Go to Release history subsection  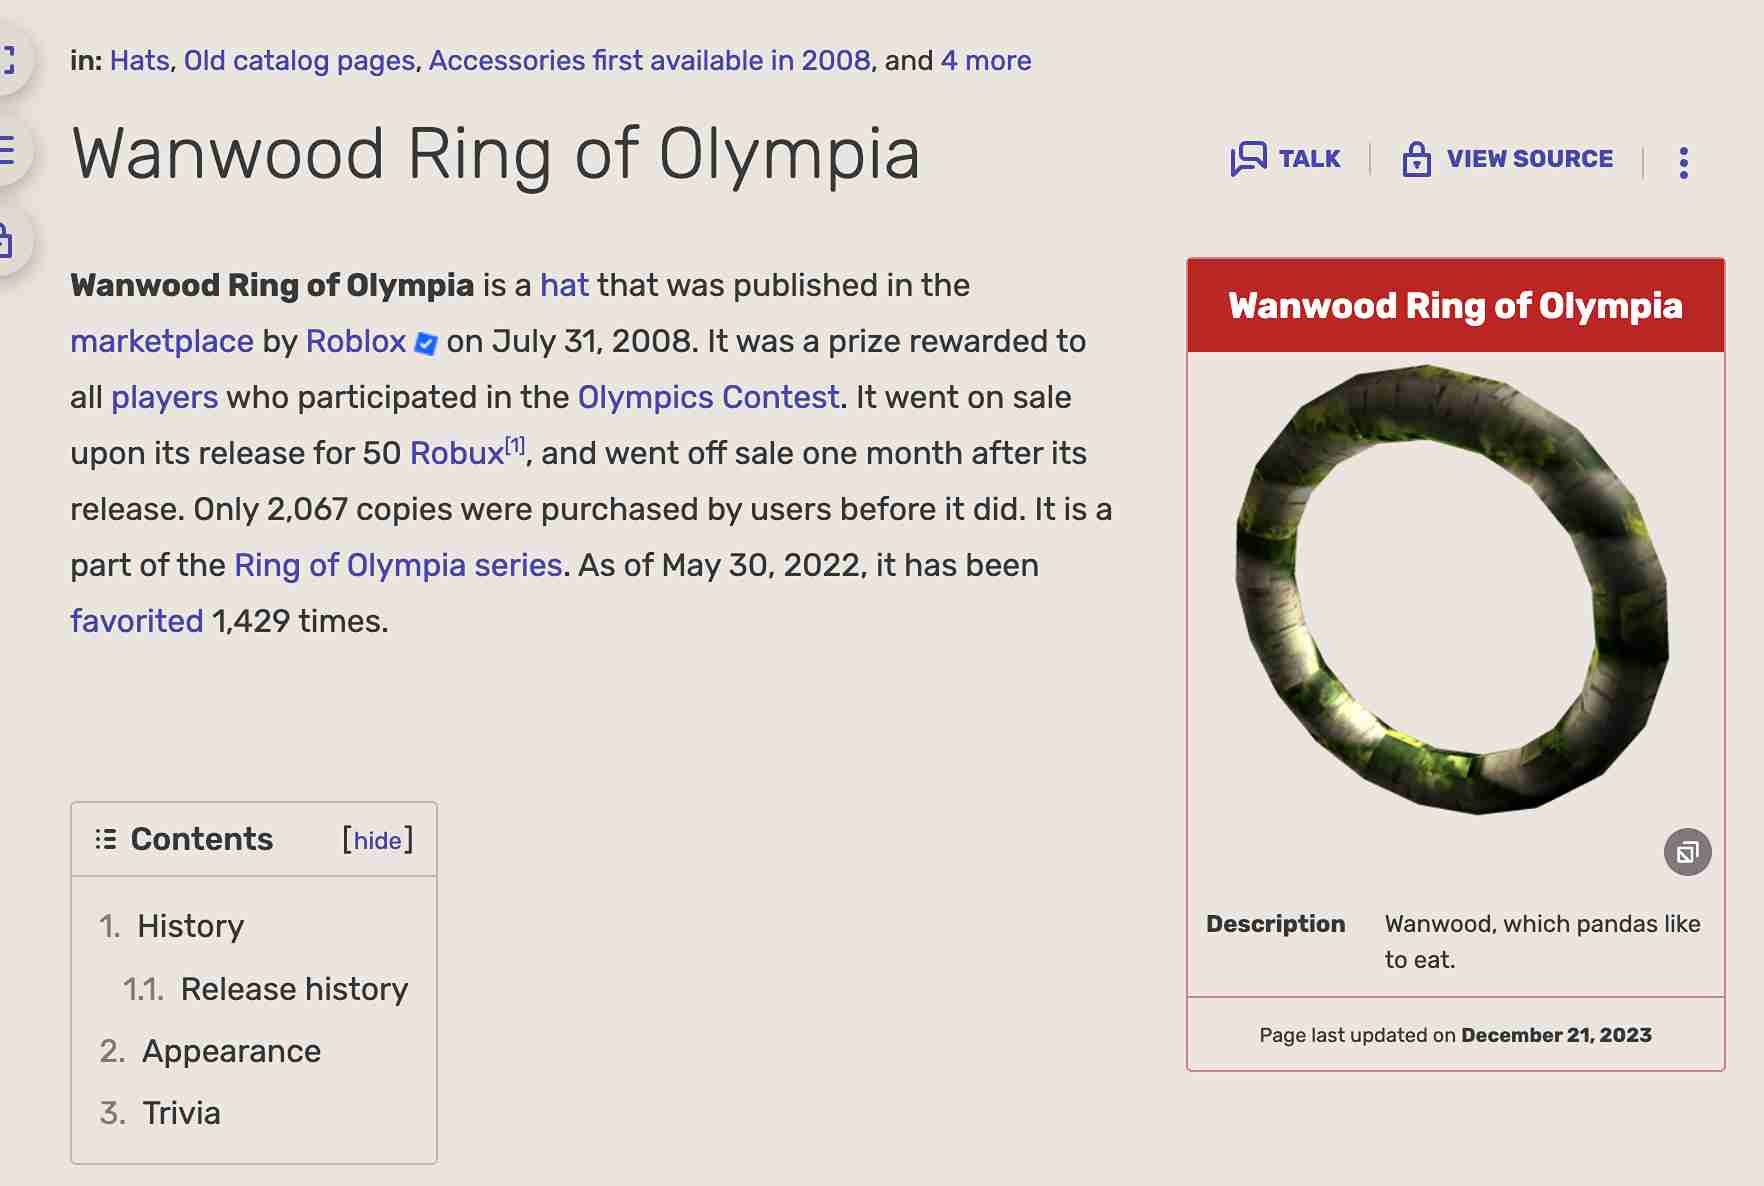(x=294, y=989)
